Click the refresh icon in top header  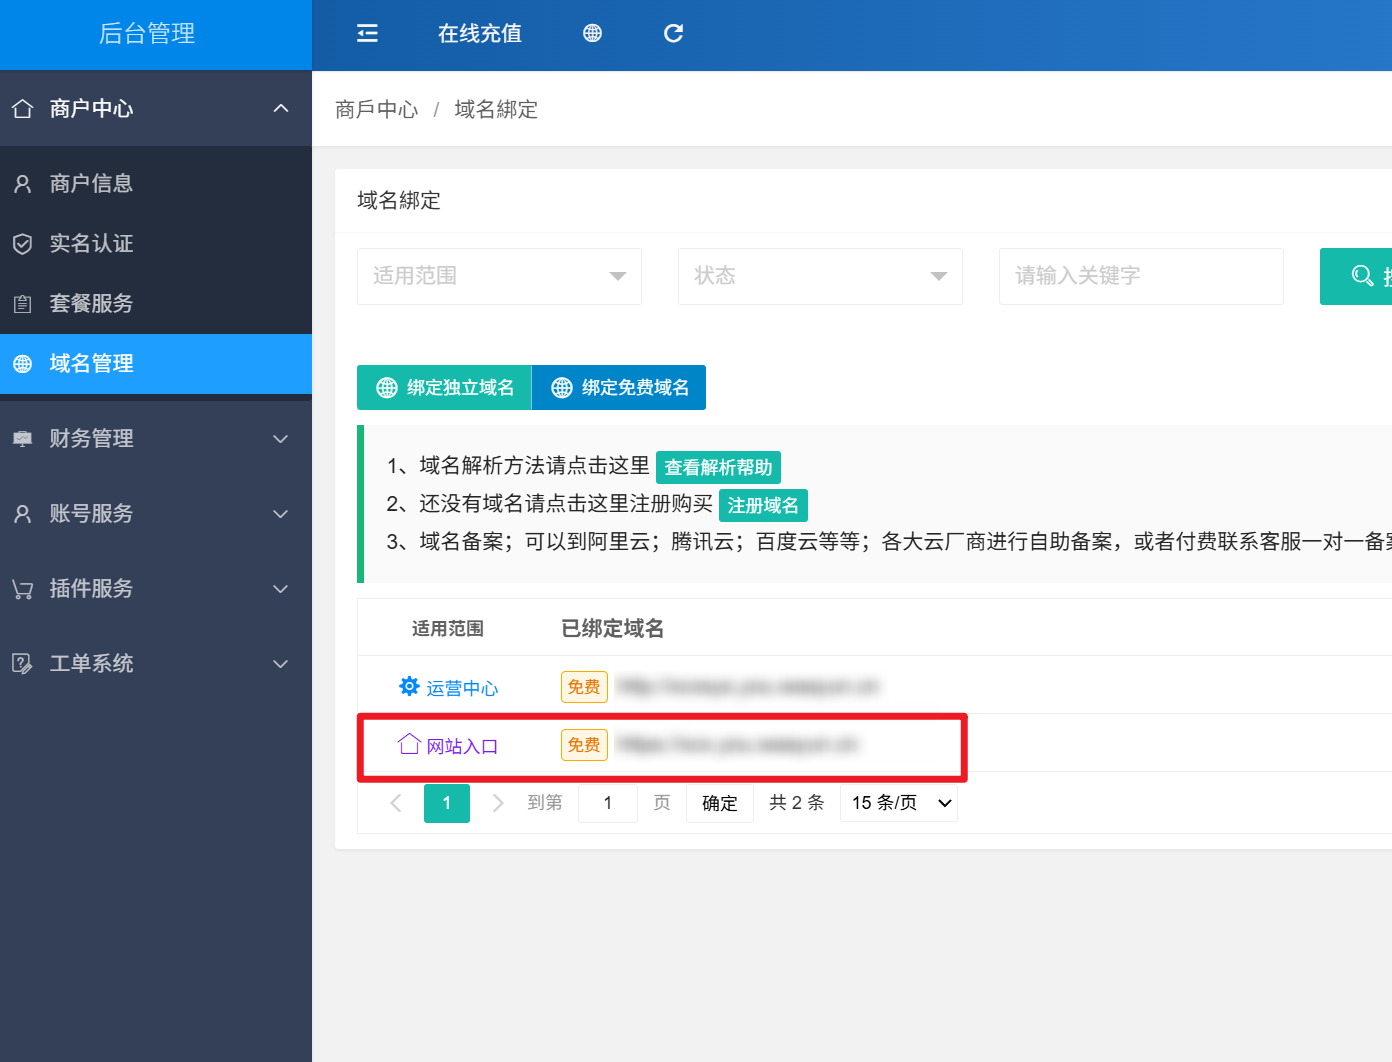pyautogui.click(x=674, y=33)
